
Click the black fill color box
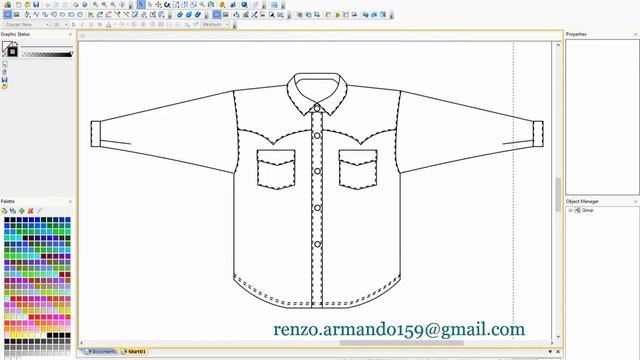[x=13, y=52]
